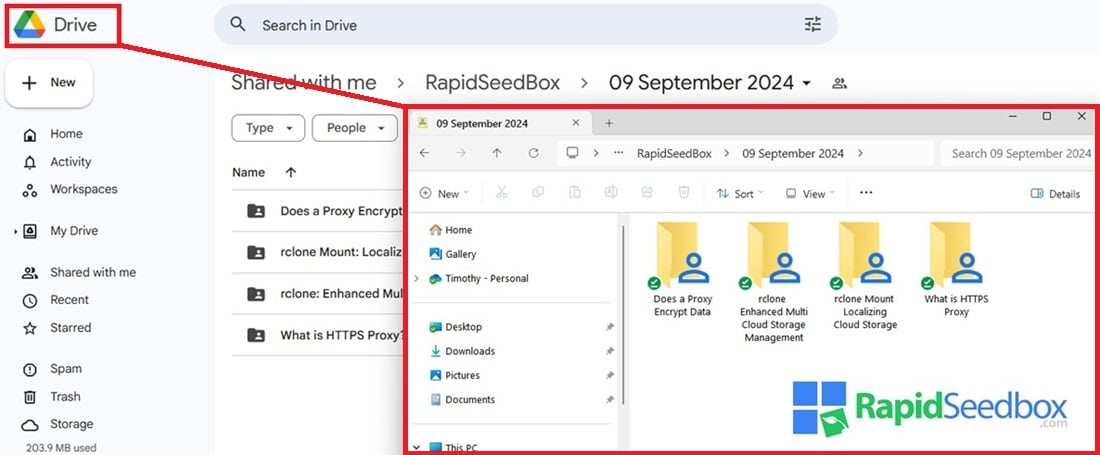The height and width of the screenshot is (455, 1100).
Task: Expand the Timothy - Personal tree arrow
Action: coord(417,278)
